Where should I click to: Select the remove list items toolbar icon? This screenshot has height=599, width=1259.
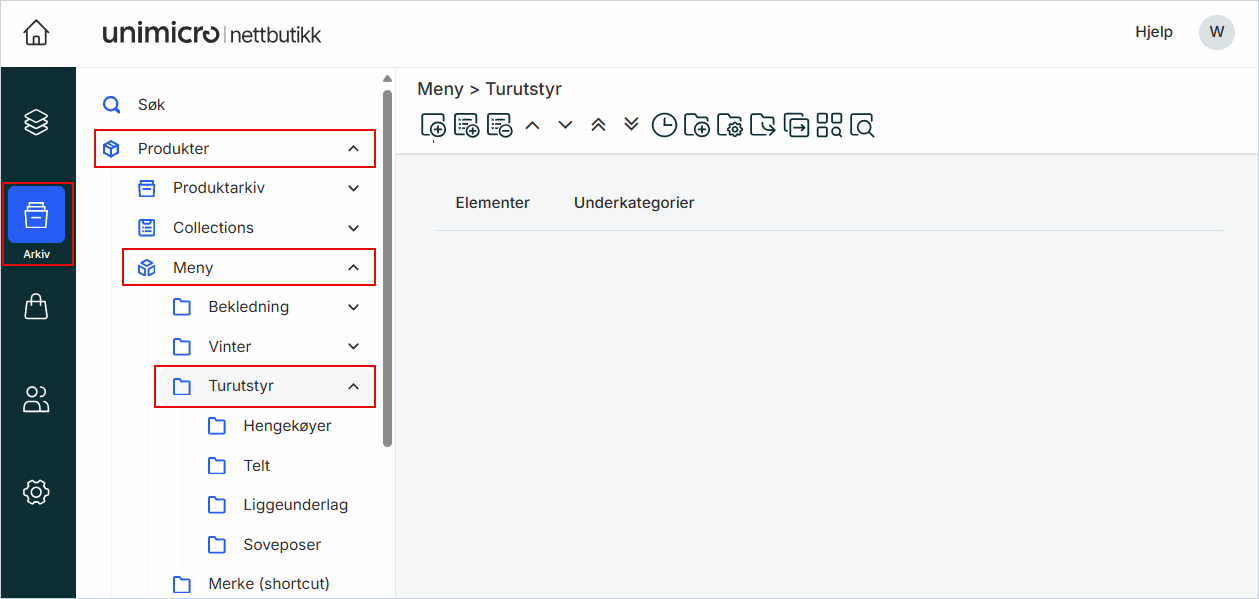(x=497, y=124)
